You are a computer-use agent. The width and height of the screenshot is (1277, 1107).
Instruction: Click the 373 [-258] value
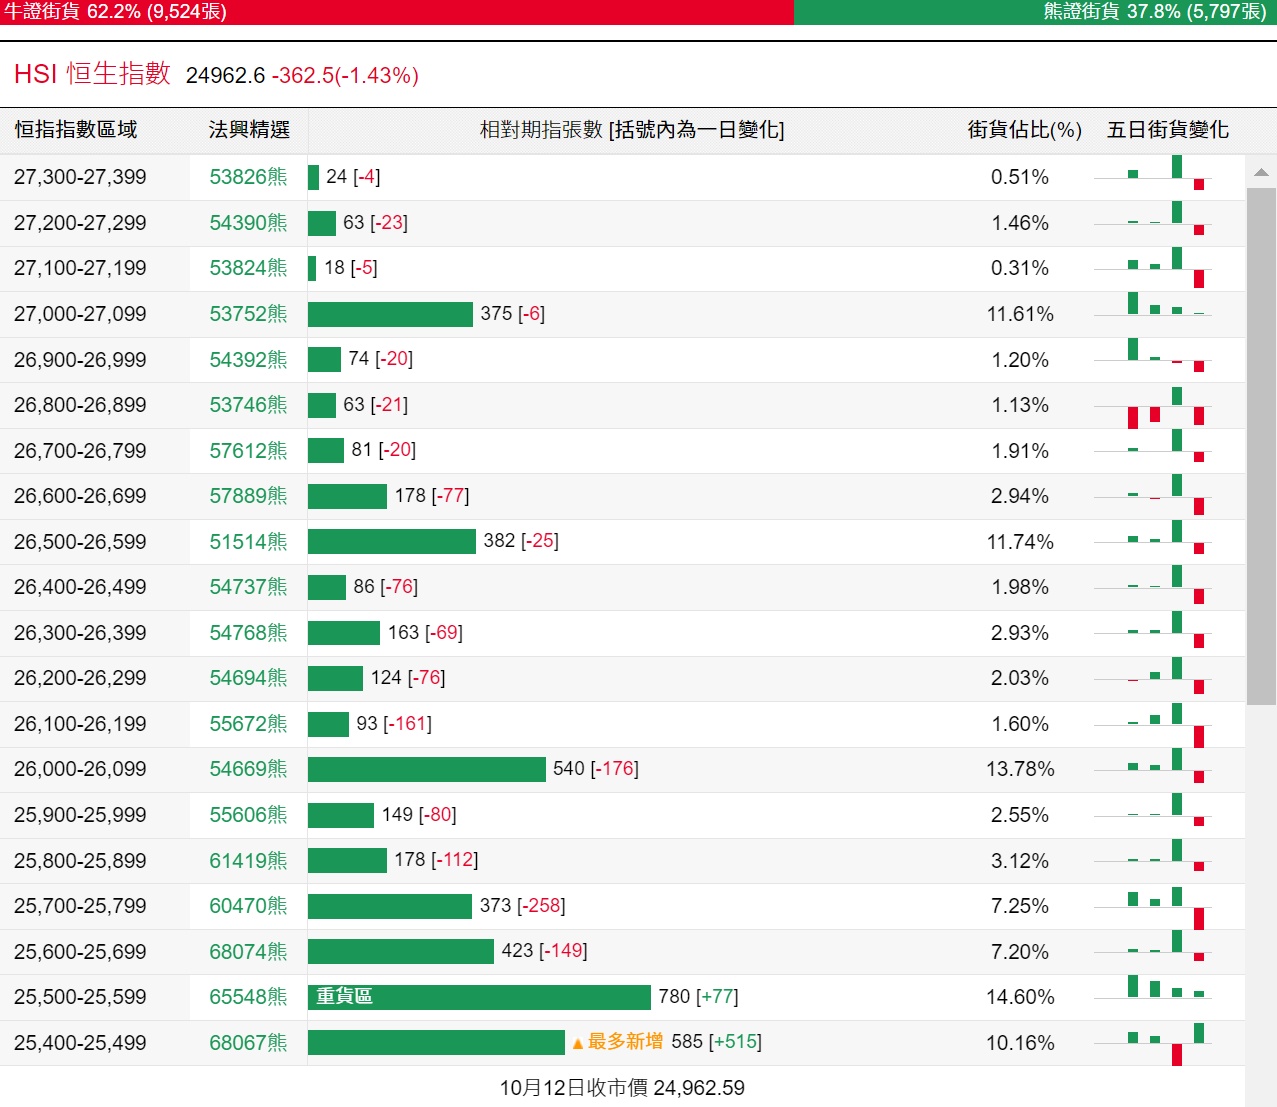[522, 905]
